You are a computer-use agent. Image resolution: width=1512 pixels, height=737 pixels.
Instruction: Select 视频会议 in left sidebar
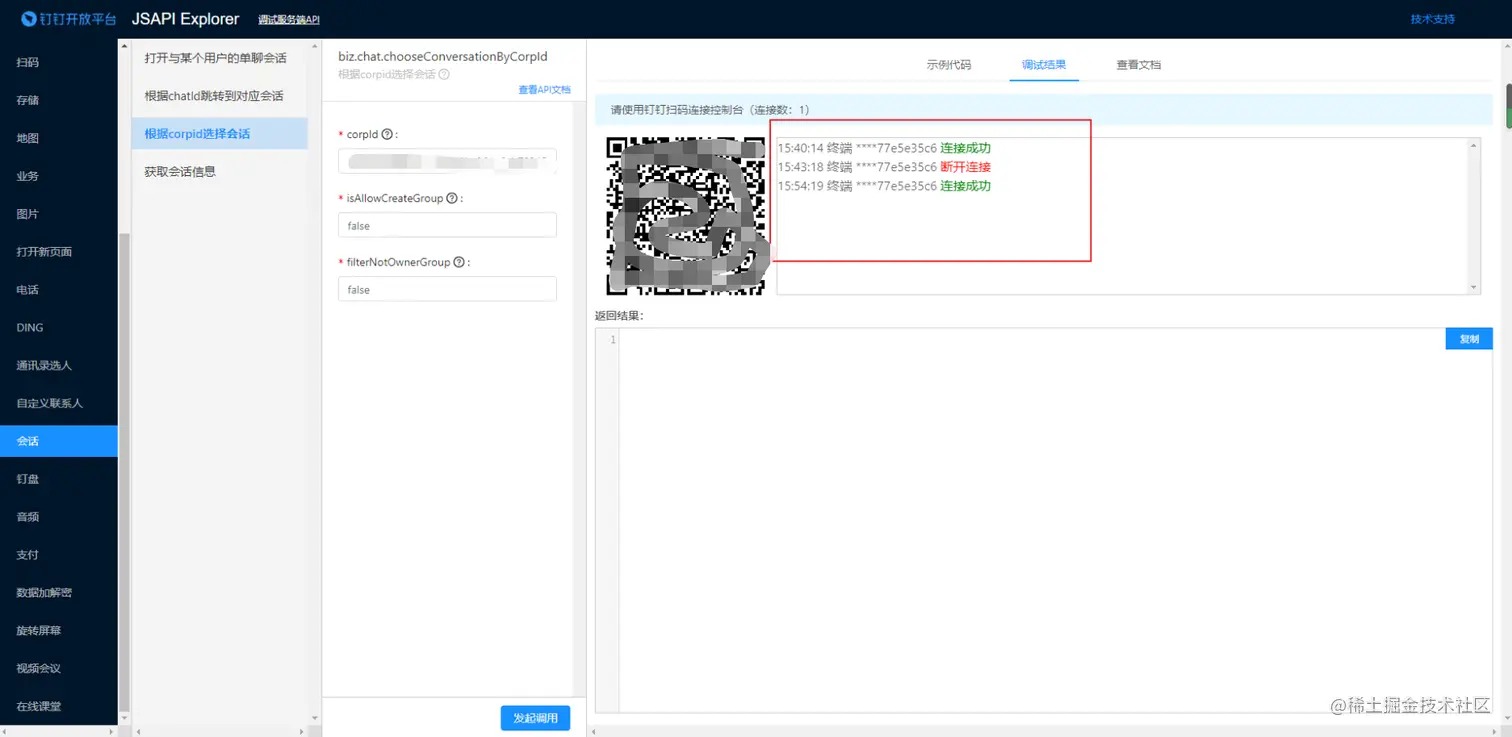(59, 668)
